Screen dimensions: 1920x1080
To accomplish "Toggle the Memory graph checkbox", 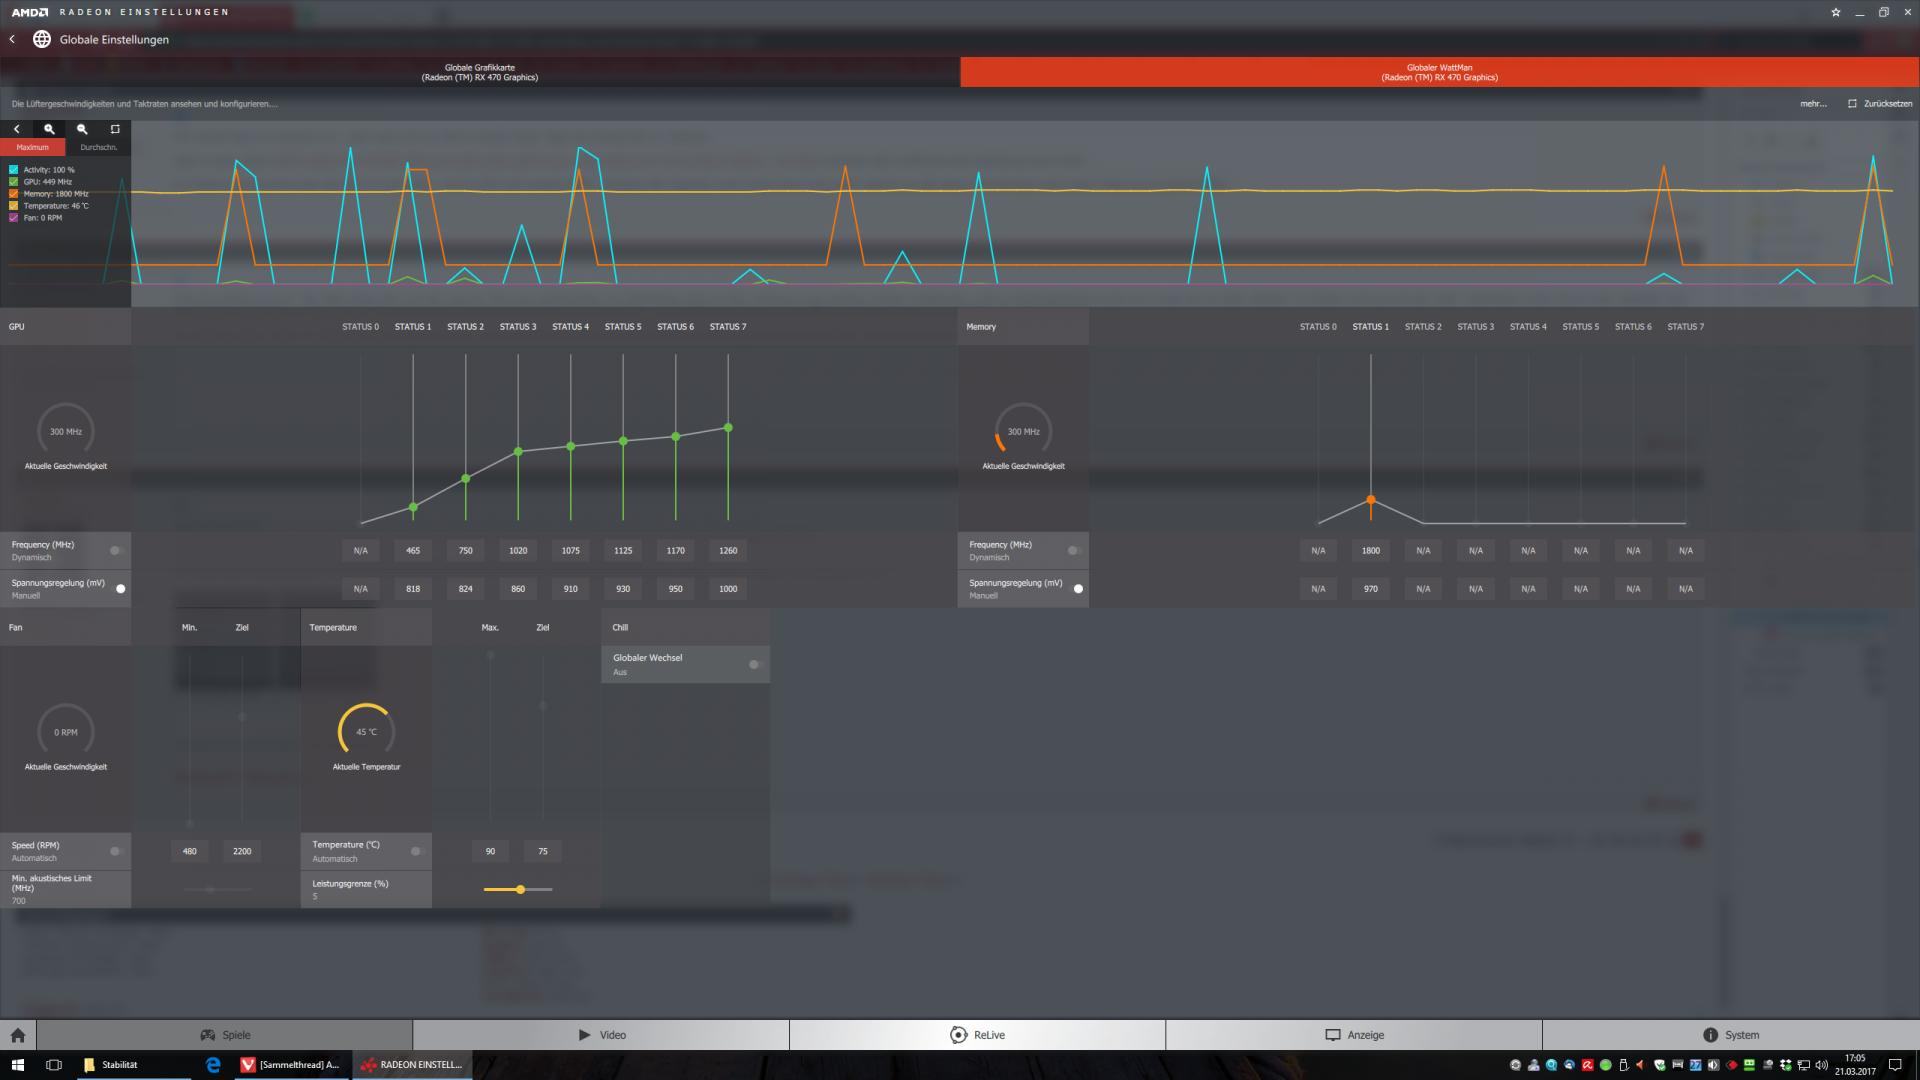I will (x=14, y=194).
